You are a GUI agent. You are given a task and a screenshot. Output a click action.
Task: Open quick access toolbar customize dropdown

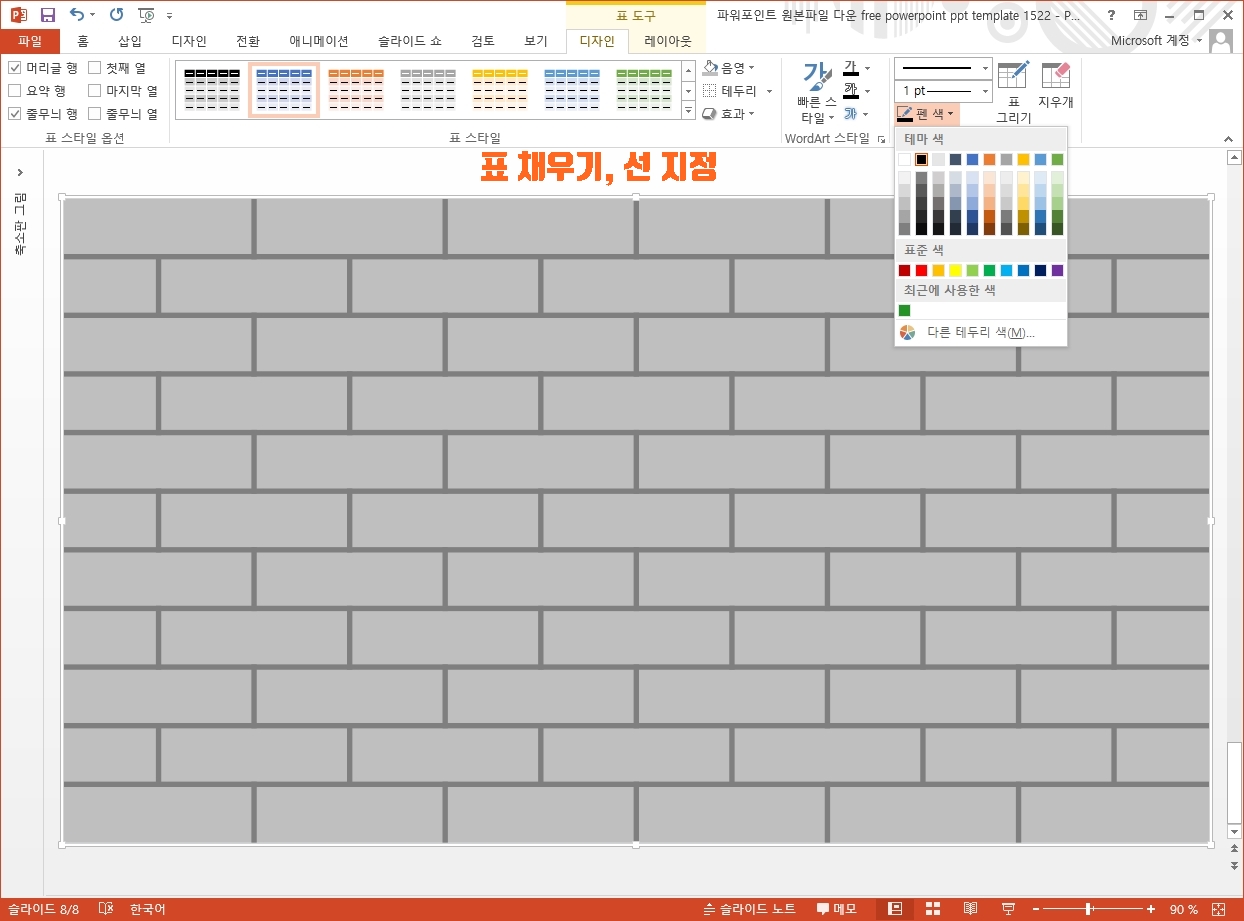coord(169,16)
